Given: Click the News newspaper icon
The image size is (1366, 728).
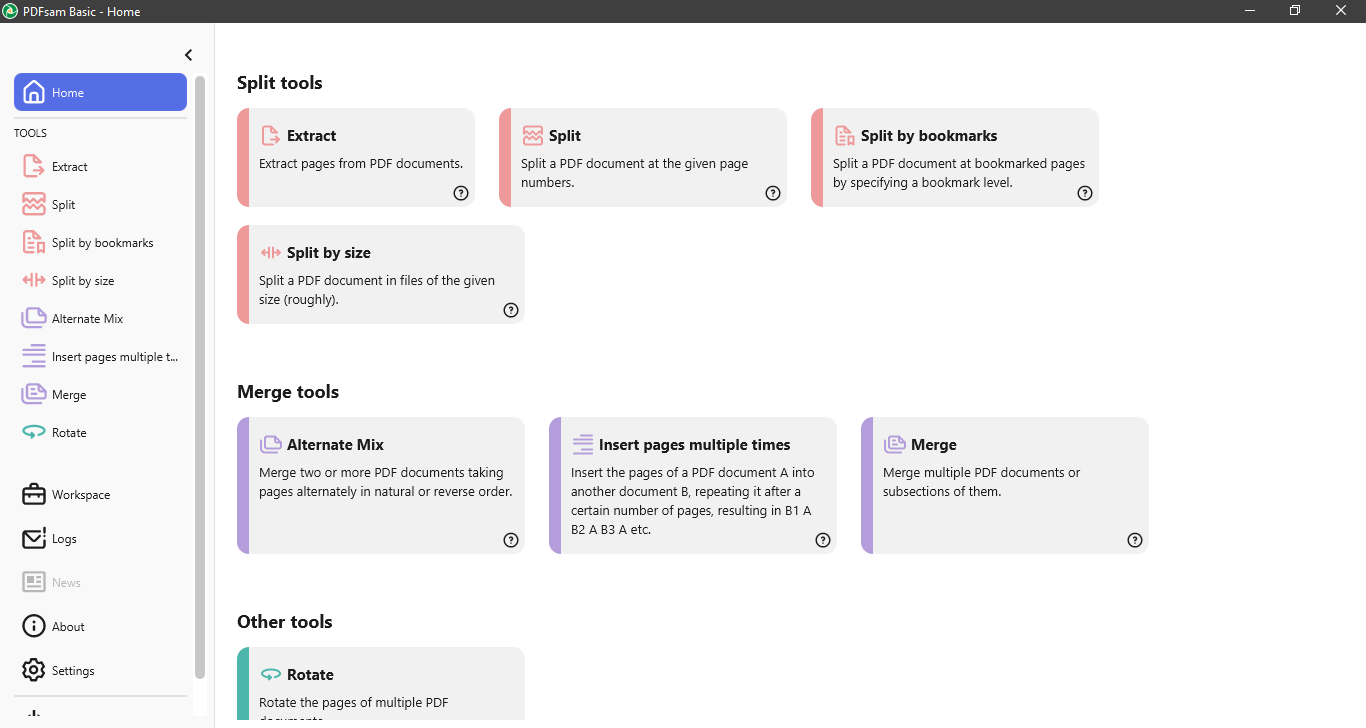Looking at the screenshot, I should 34,583.
